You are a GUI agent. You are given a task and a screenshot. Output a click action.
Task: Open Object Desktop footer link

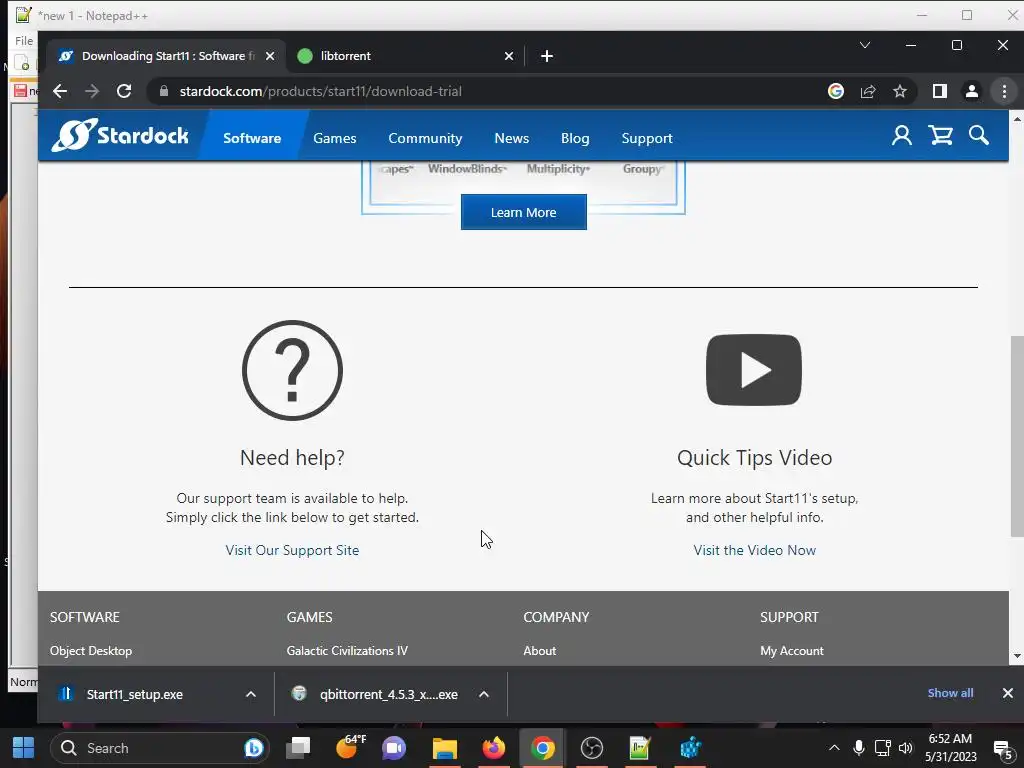click(x=91, y=650)
